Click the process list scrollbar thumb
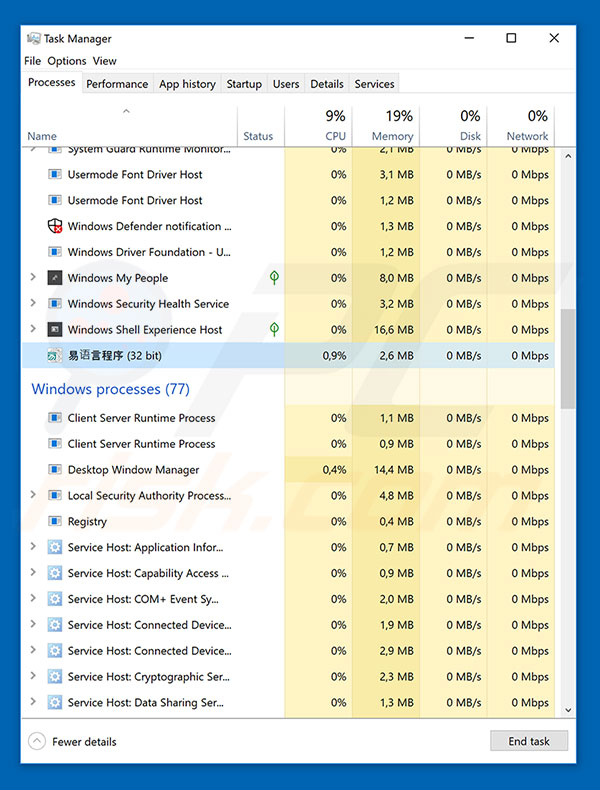Screen dimensions: 600x790 pos(568,359)
